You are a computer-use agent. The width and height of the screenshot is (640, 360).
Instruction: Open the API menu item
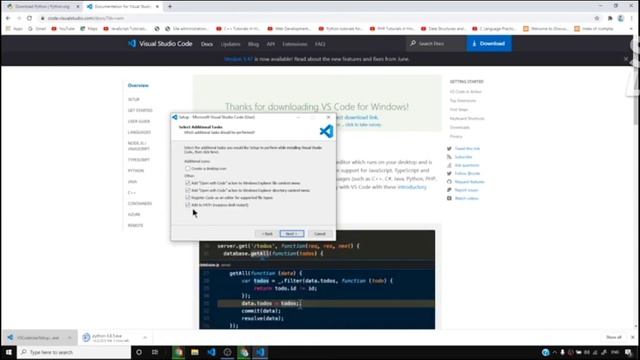pos(271,44)
